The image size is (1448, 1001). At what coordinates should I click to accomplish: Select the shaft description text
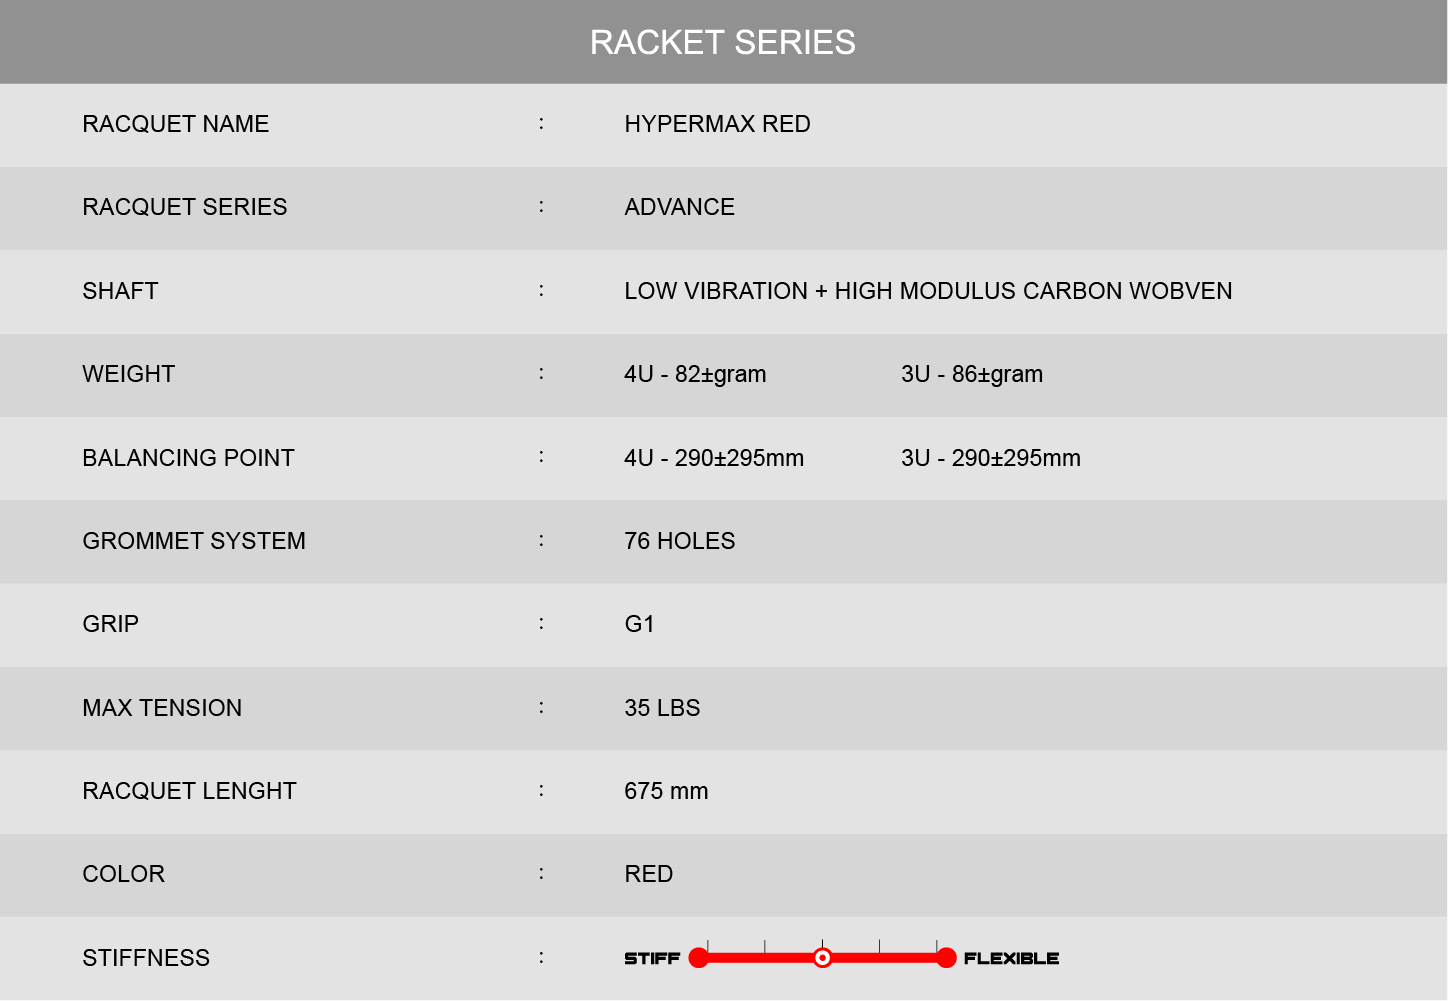coord(928,291)
